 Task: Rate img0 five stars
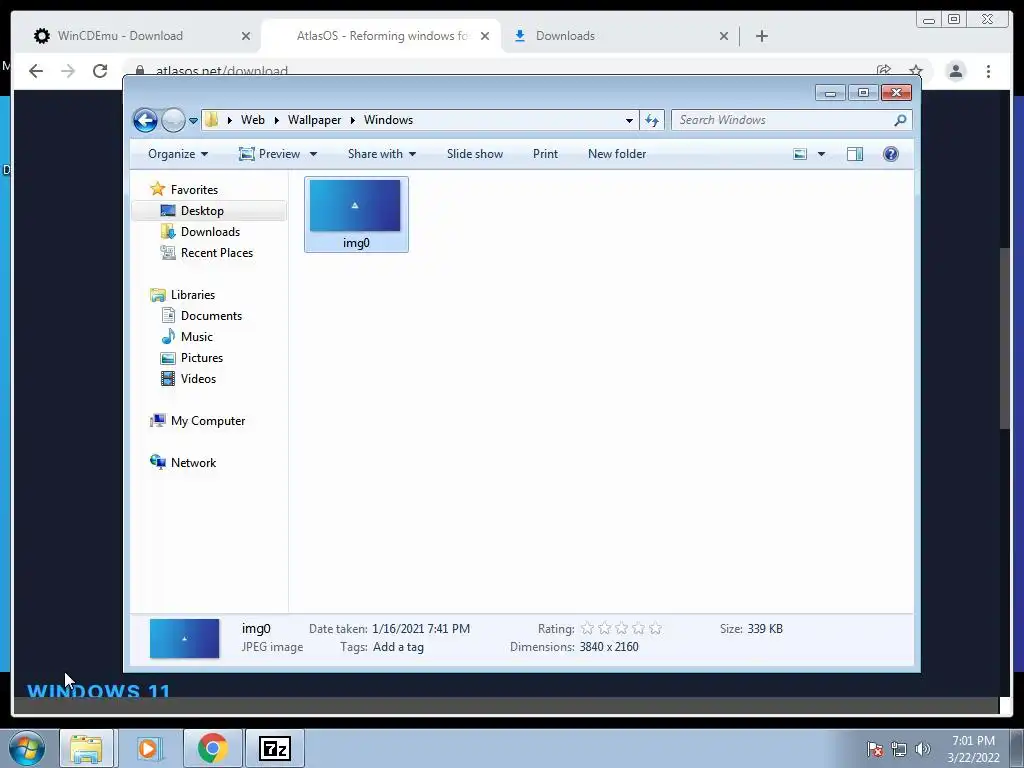[656, 628]
